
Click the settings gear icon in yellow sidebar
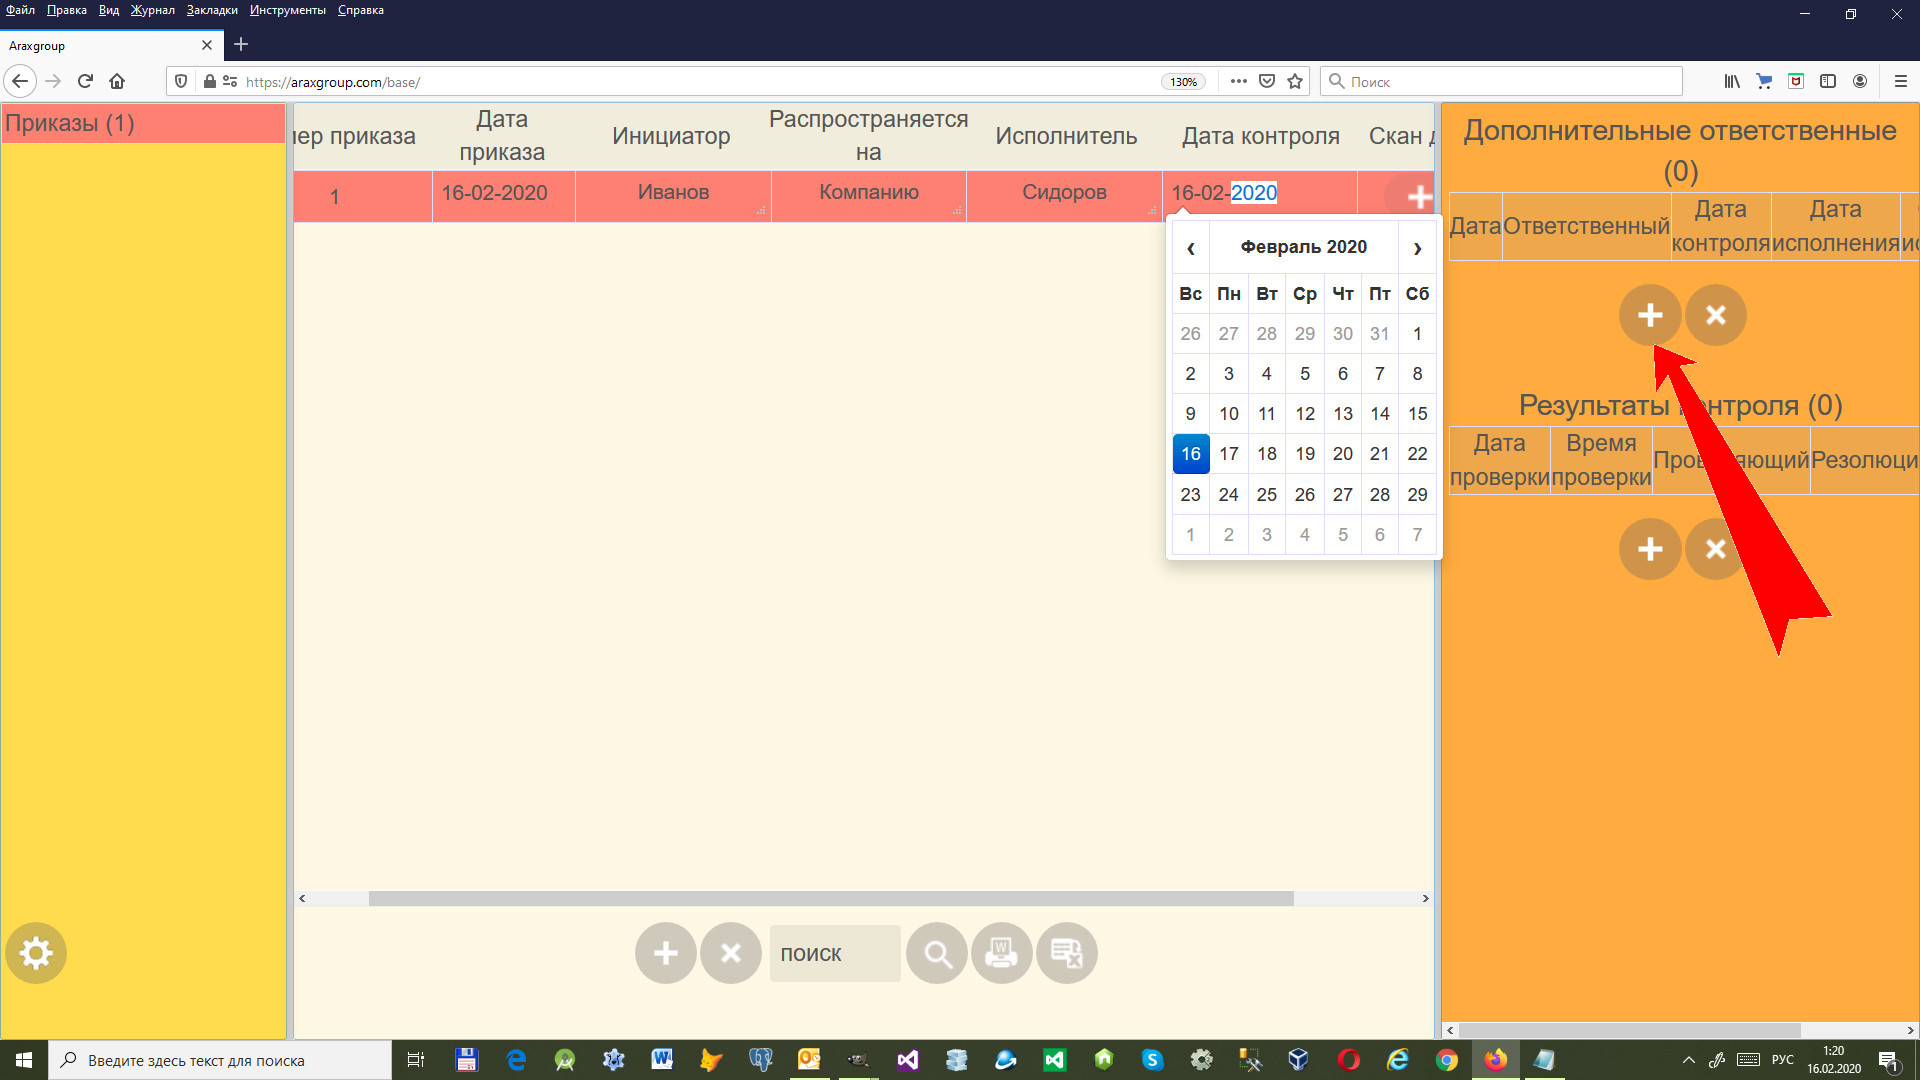(x=36, y=953)
